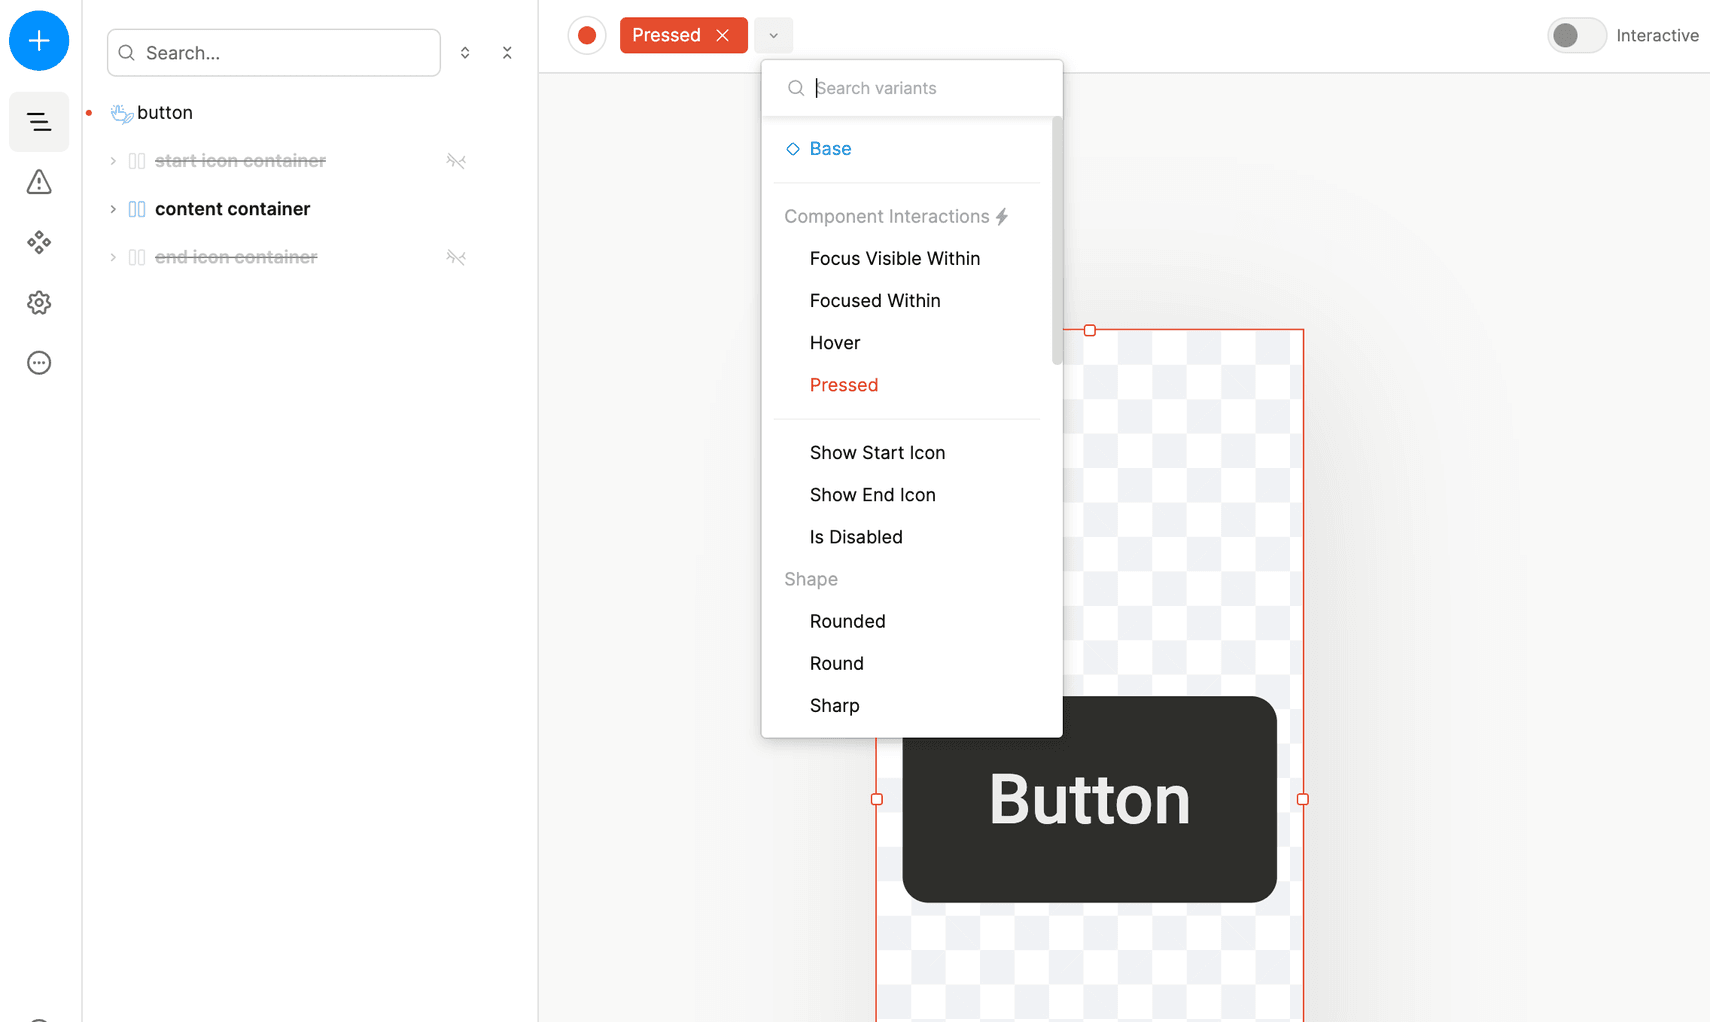Open the components icon in left sidebar
Viewport: 1710px width, 1022px height.
click(38, 242)
